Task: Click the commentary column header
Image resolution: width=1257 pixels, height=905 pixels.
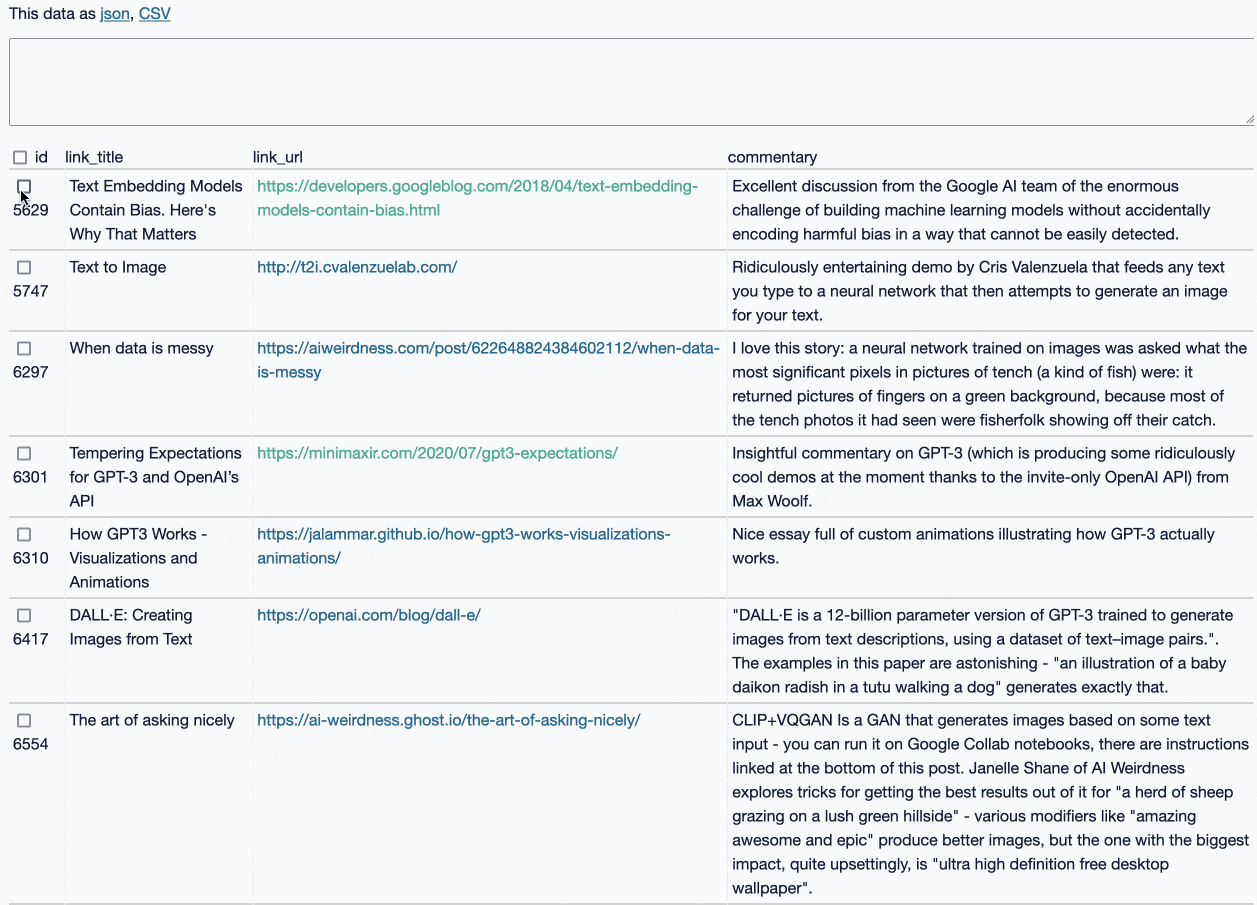Action: coord(772,157)
